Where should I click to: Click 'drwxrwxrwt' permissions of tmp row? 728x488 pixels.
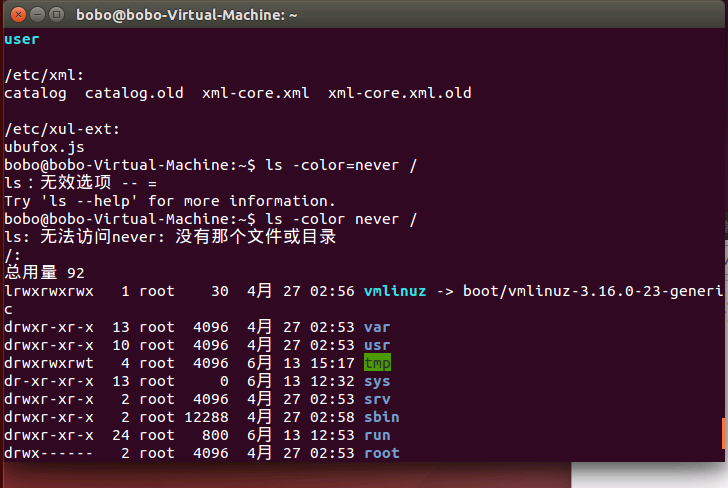point(49,363)
